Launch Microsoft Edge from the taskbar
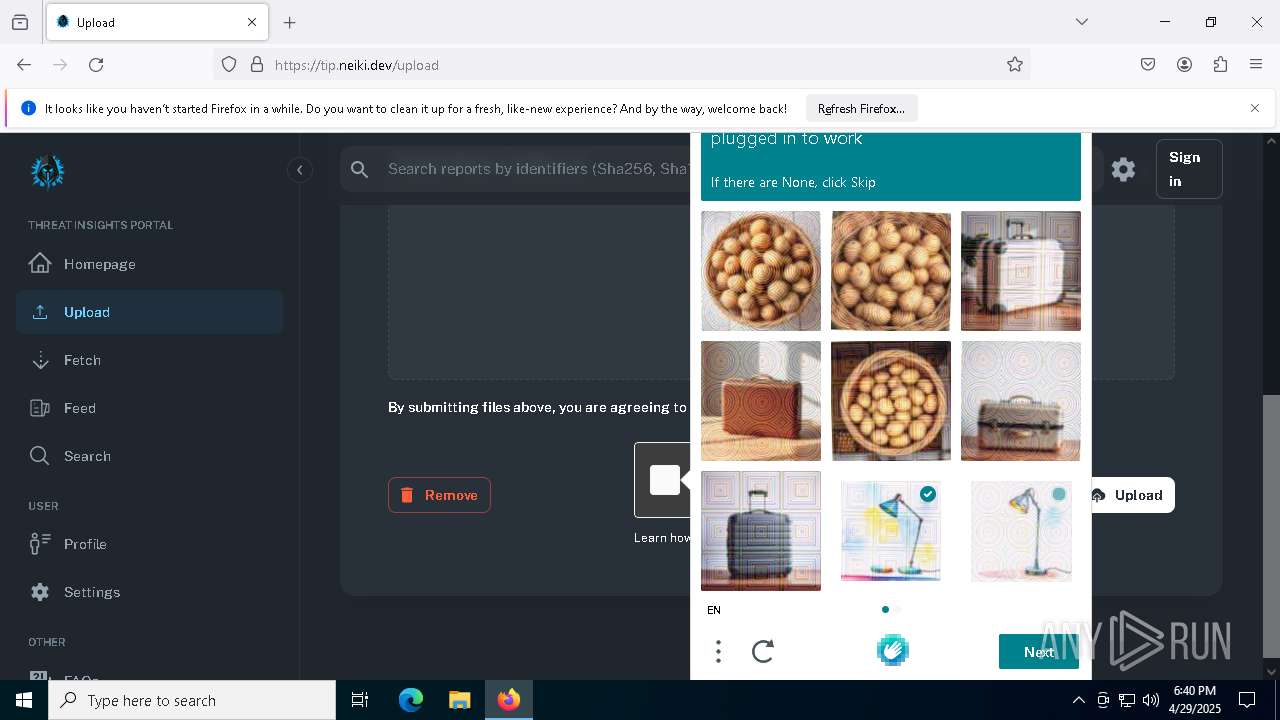 pyautogui.click(x=411, y=700)
